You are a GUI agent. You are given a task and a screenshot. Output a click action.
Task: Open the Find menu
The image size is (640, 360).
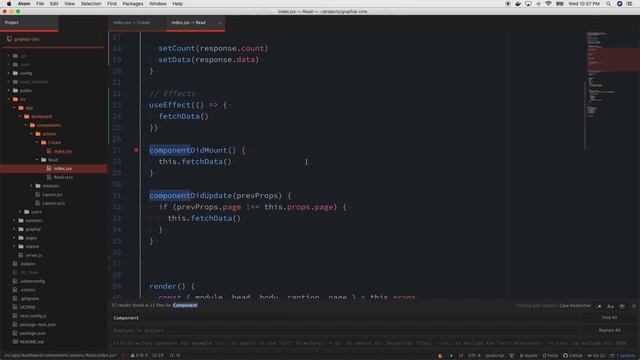coord(112,4)
